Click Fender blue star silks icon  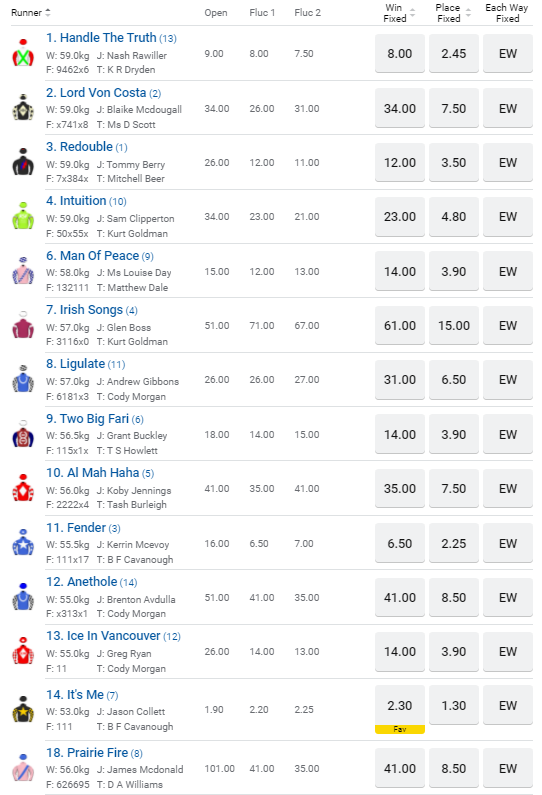[x=23, y=543]
